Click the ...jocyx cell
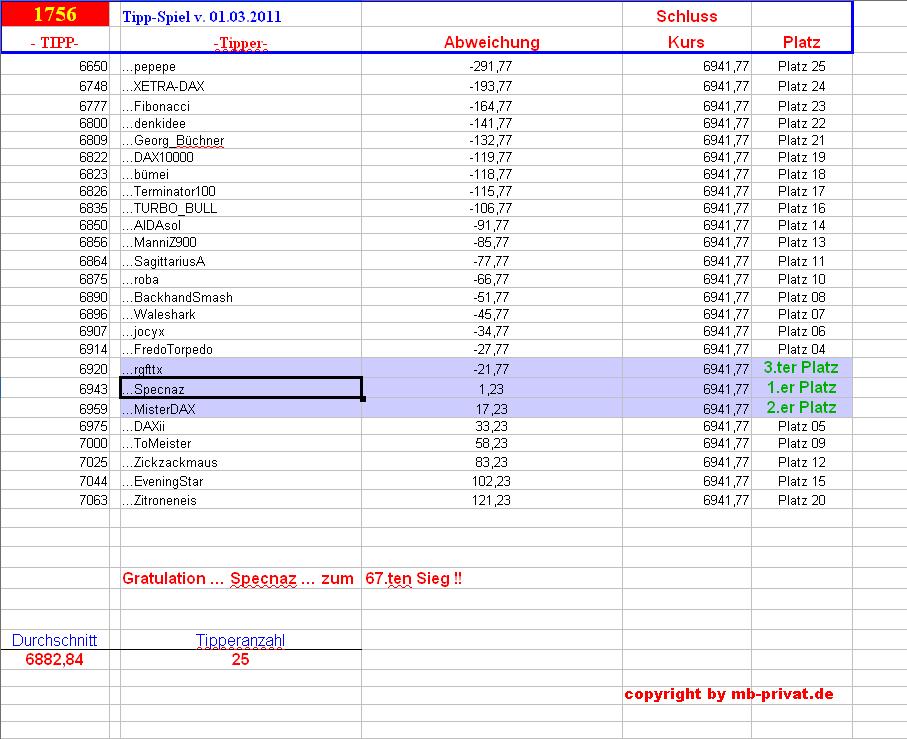 (x=241, y=331)
